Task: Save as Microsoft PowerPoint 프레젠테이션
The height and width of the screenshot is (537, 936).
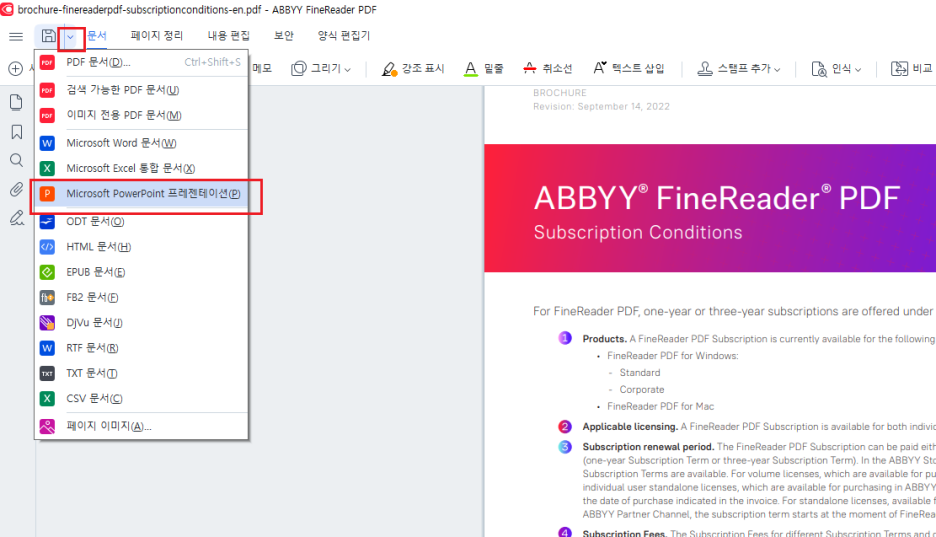Action: pos(141,193)
